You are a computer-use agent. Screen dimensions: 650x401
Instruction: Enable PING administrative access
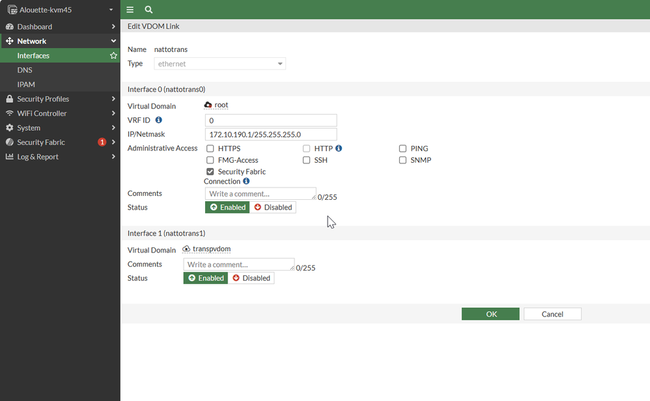click(x=403, y=148)
